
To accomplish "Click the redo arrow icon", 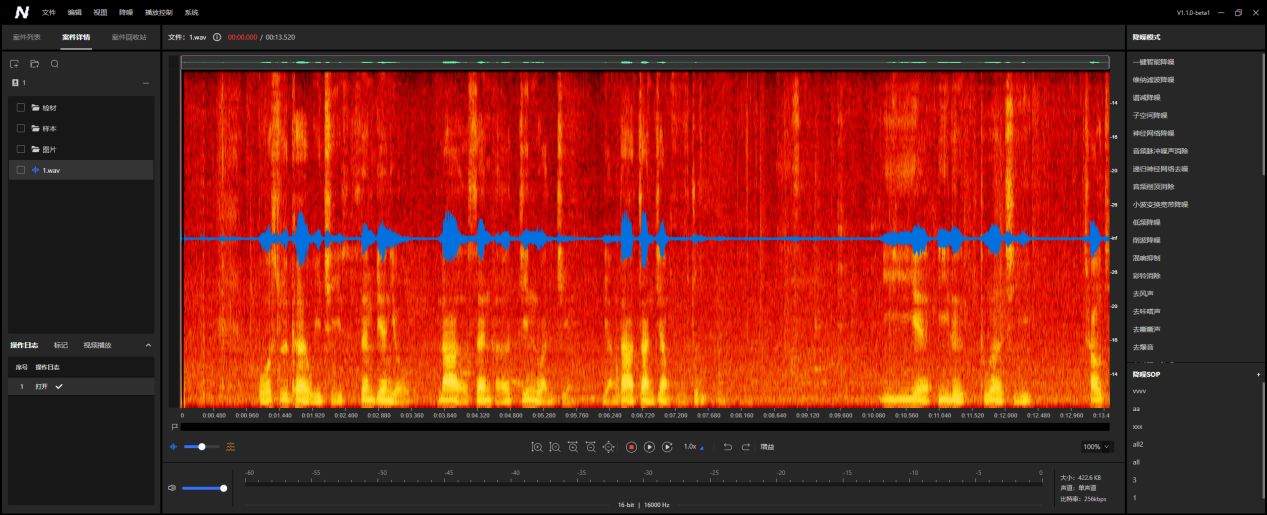I will [x=746, y=447].
